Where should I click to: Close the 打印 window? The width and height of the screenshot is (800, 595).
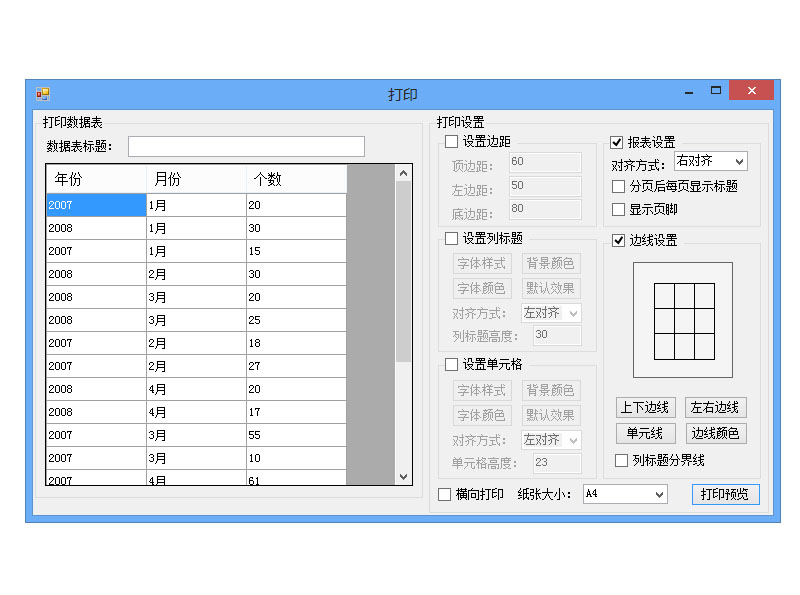[752, 90]
